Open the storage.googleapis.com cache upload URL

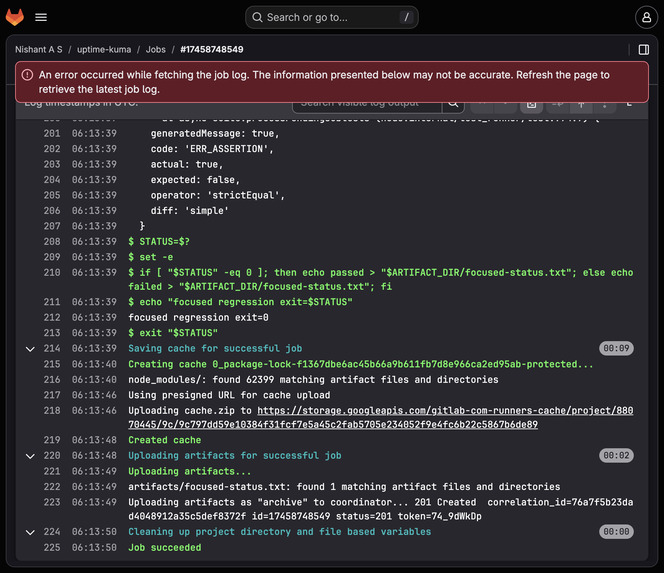click(381, 418)
